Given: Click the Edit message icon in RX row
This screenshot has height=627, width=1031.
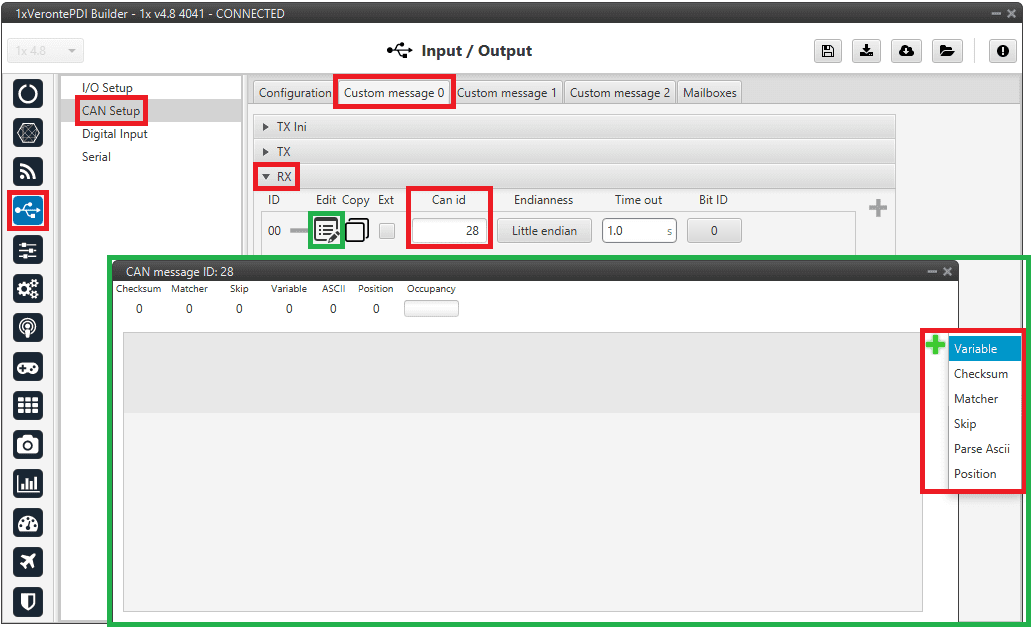Looking at the screenshot, I should click(x=326, y=230).
